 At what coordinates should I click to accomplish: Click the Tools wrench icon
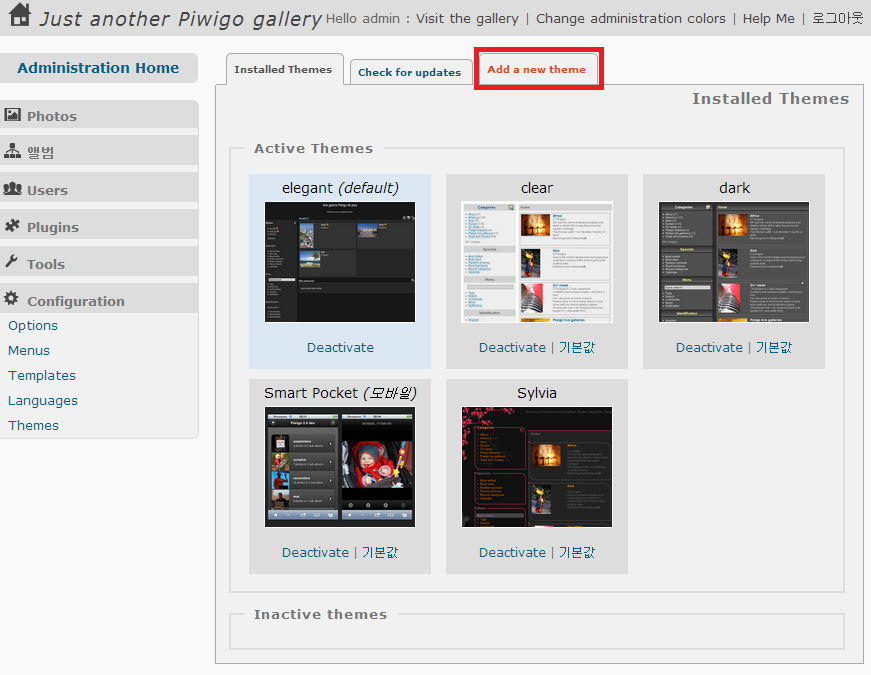[12, 262]
